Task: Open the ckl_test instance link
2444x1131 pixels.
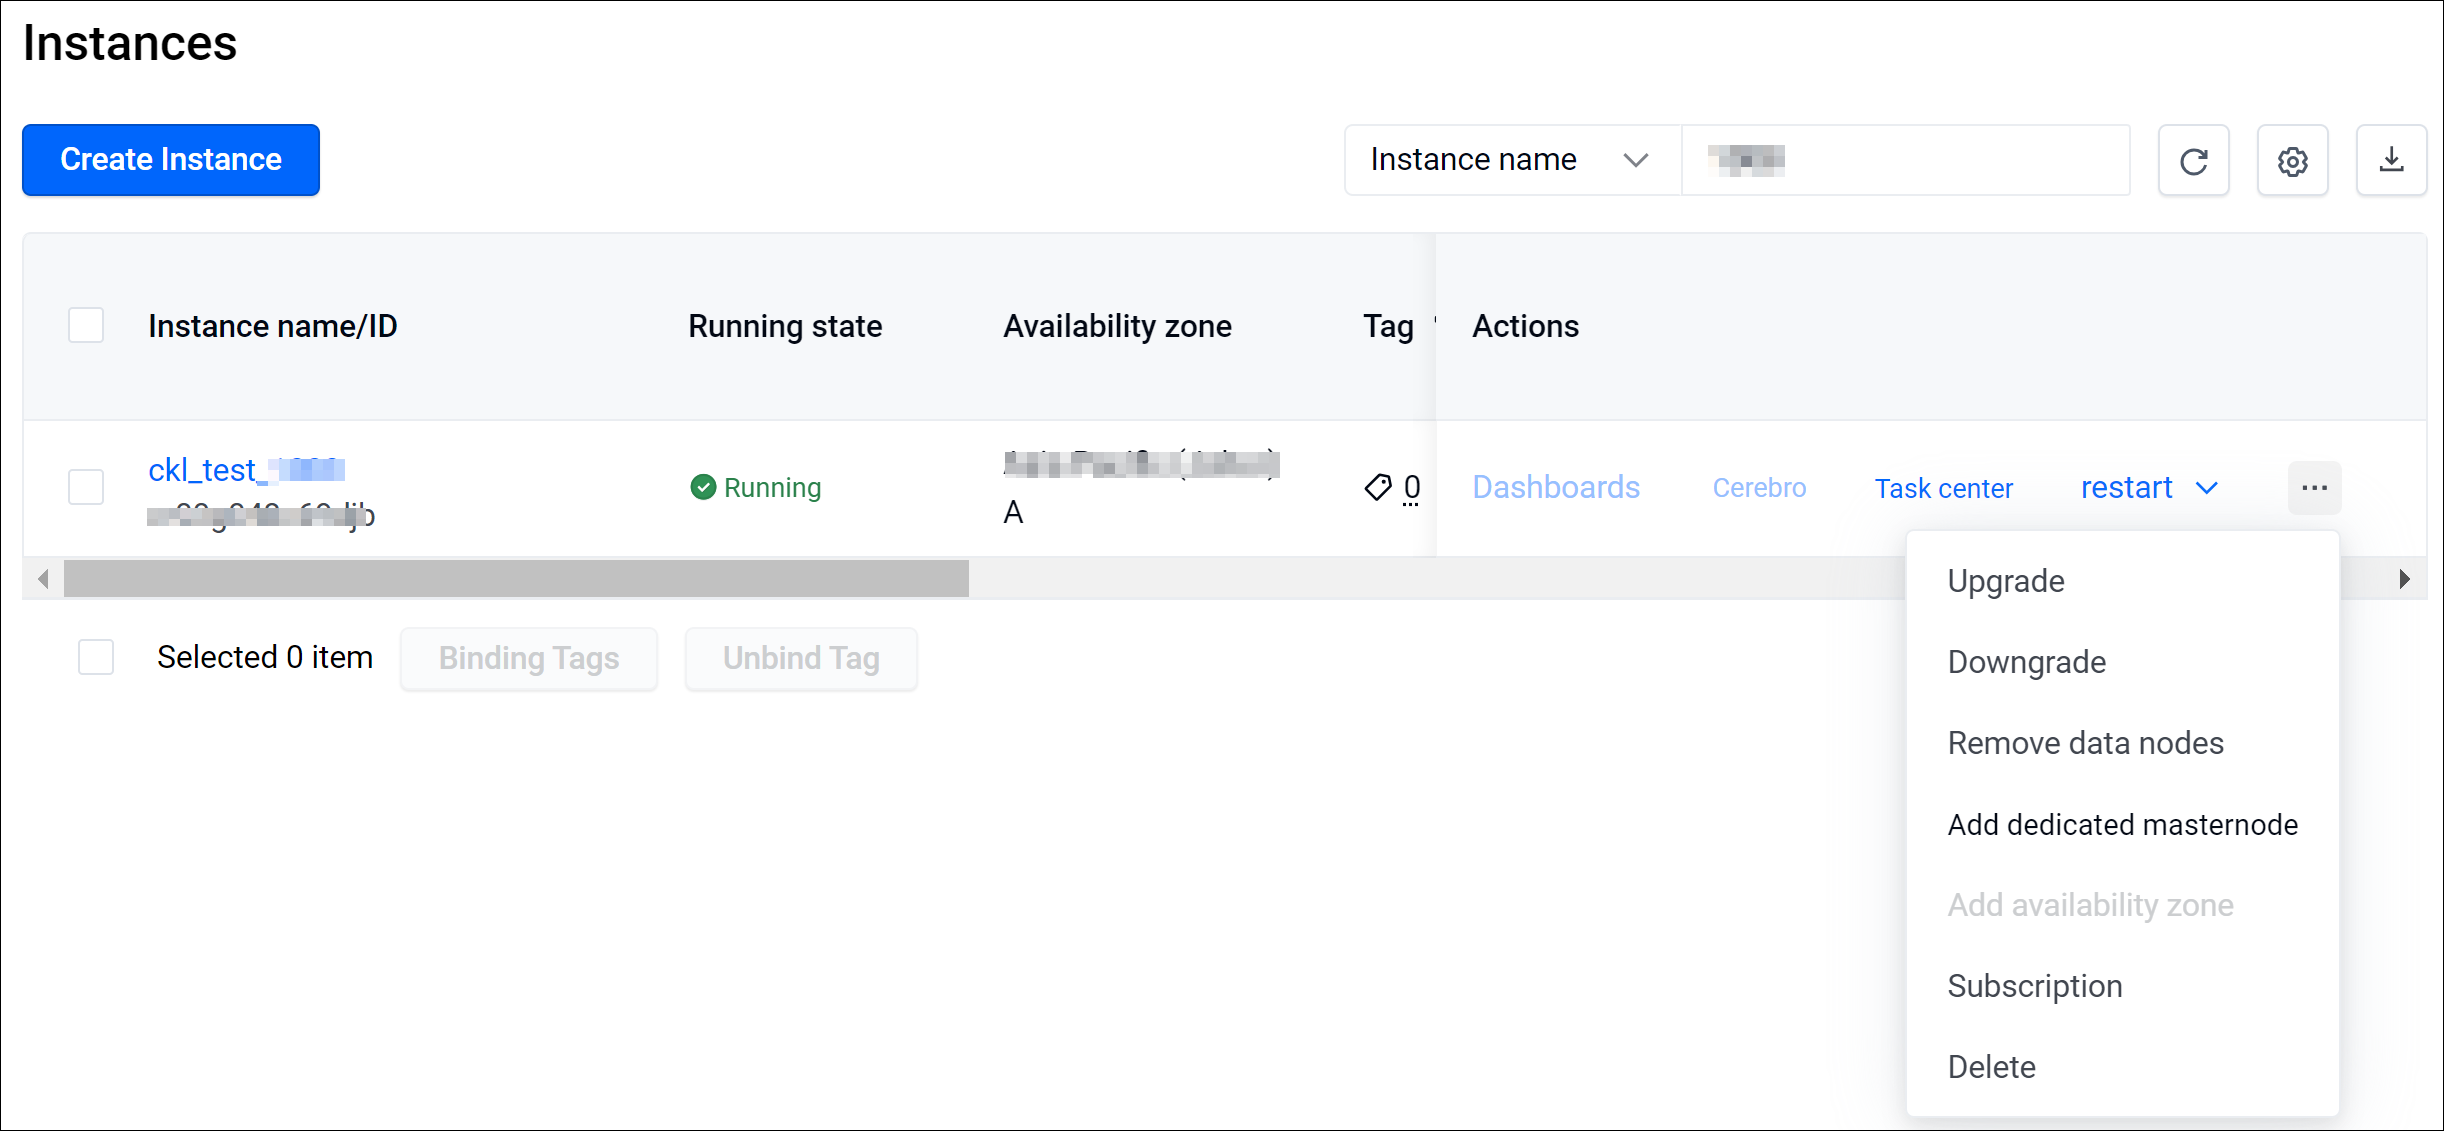Action: (246, 469)
